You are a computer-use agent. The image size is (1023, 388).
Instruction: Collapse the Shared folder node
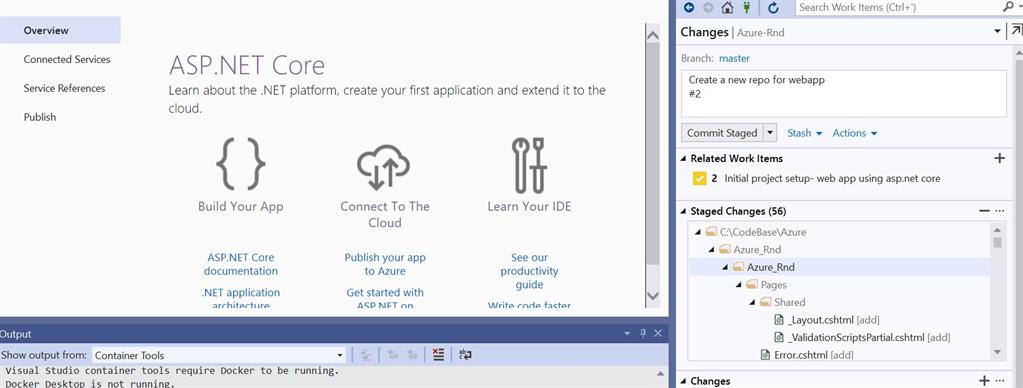[752, 303]
